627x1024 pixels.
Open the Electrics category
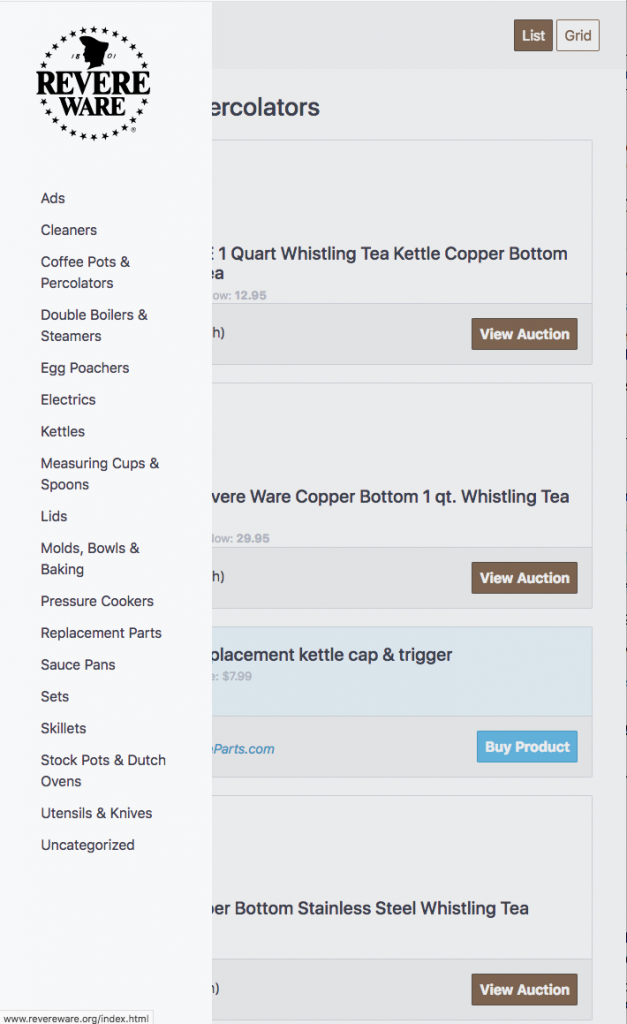pos(68,400)
